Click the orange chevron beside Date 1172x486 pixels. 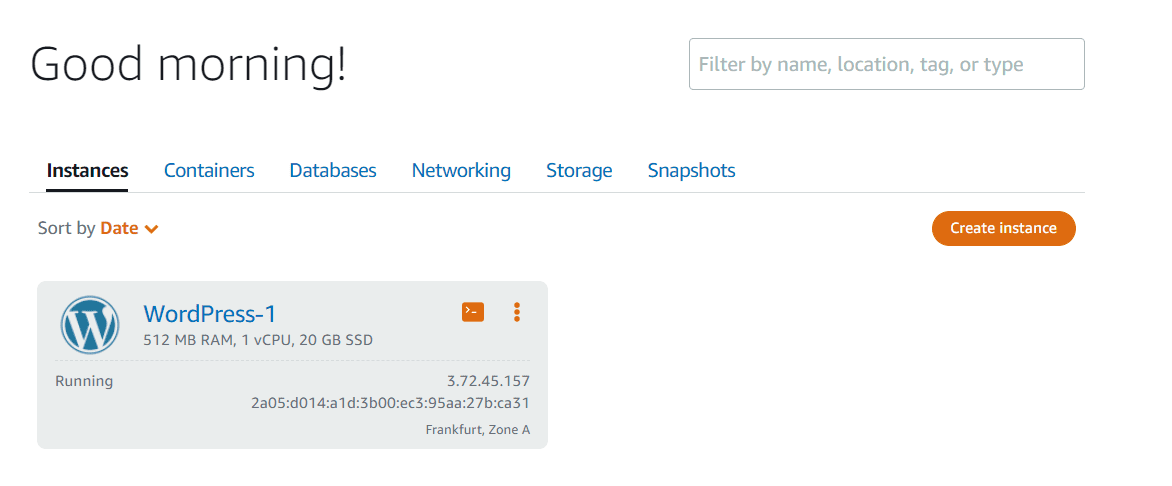[x=152, y=229]
